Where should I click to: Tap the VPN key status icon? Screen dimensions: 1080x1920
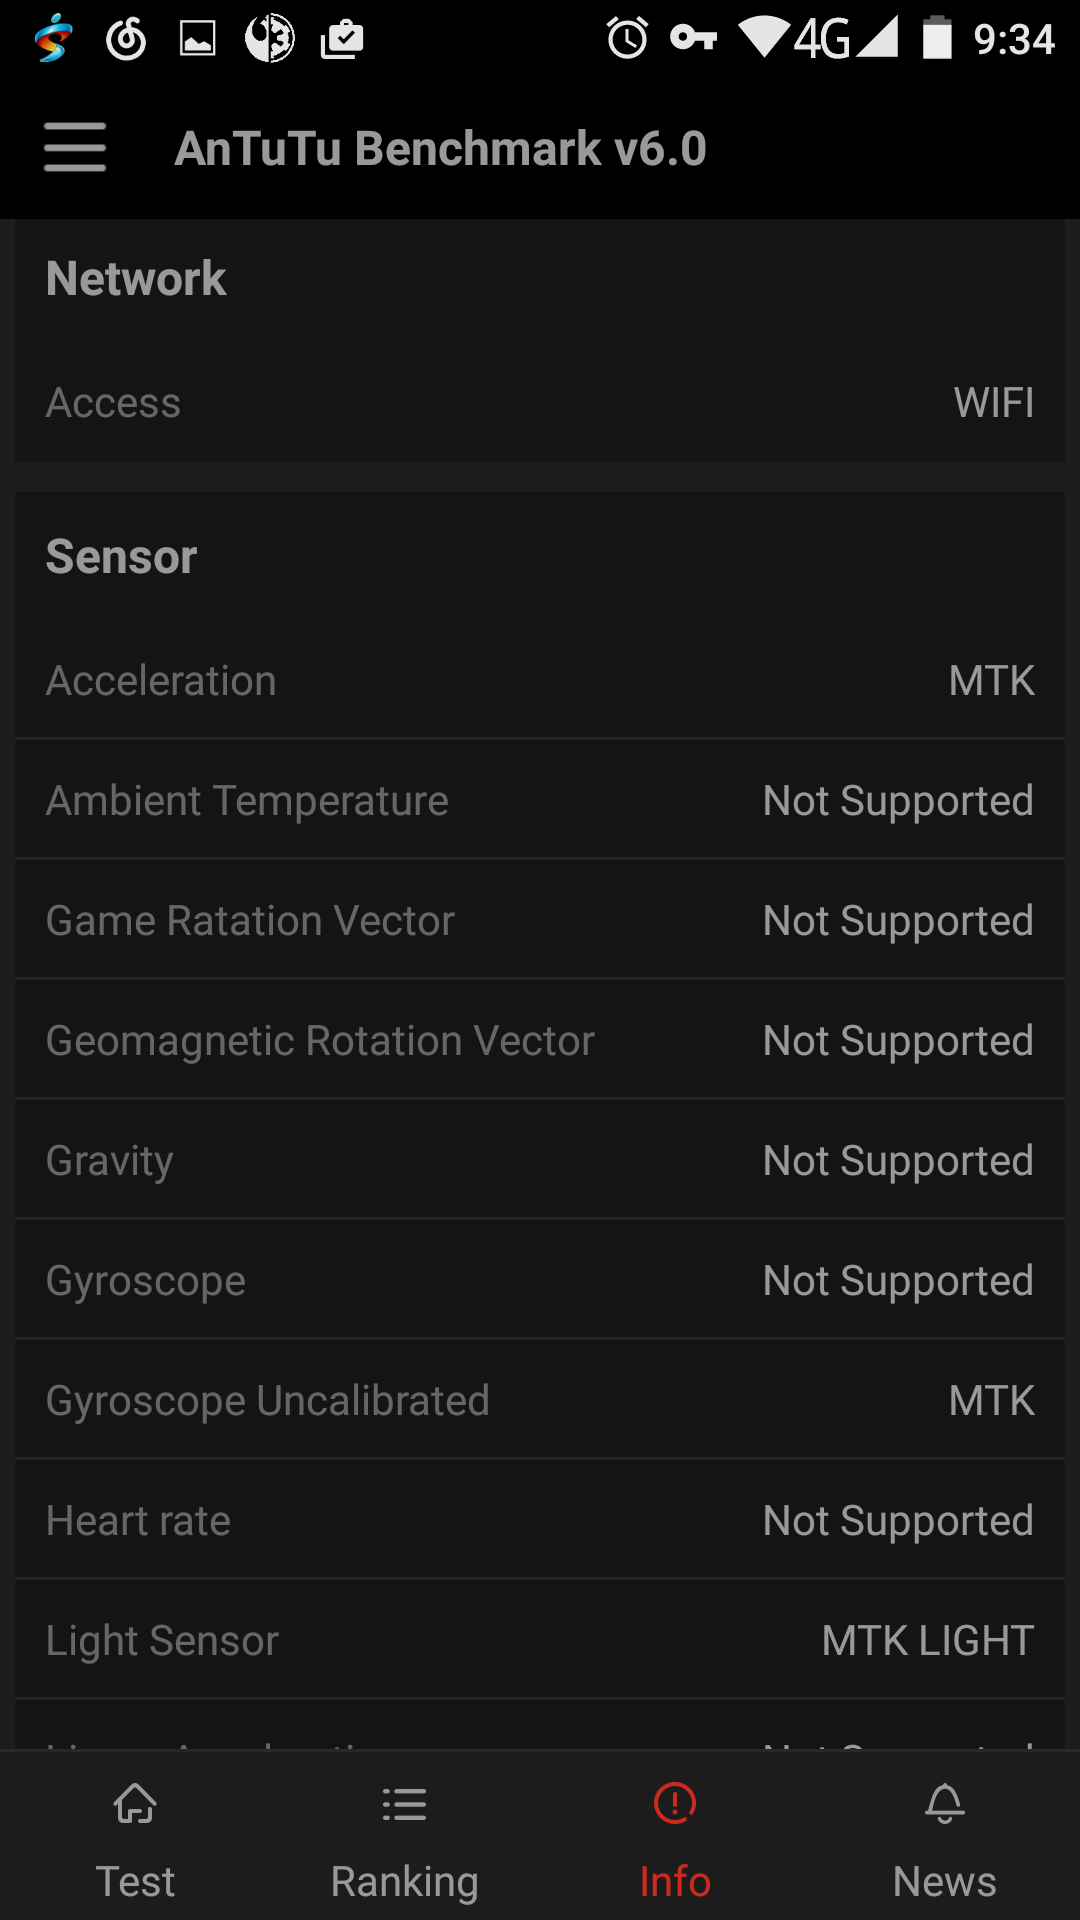coord(693,39)
